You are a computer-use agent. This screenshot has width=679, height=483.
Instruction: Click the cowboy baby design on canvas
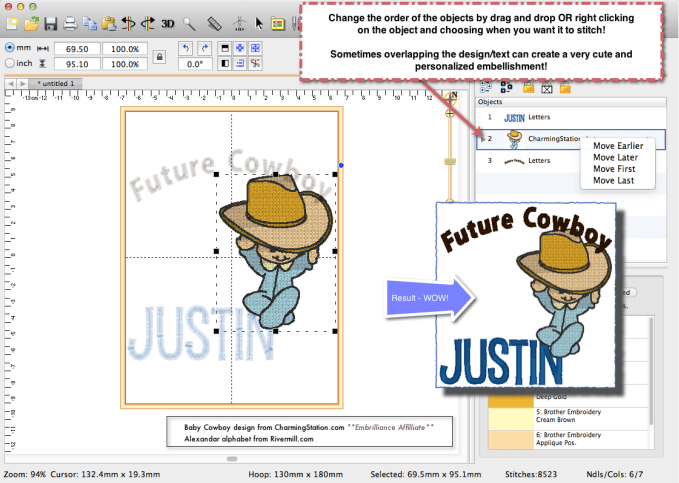point(276,251)
